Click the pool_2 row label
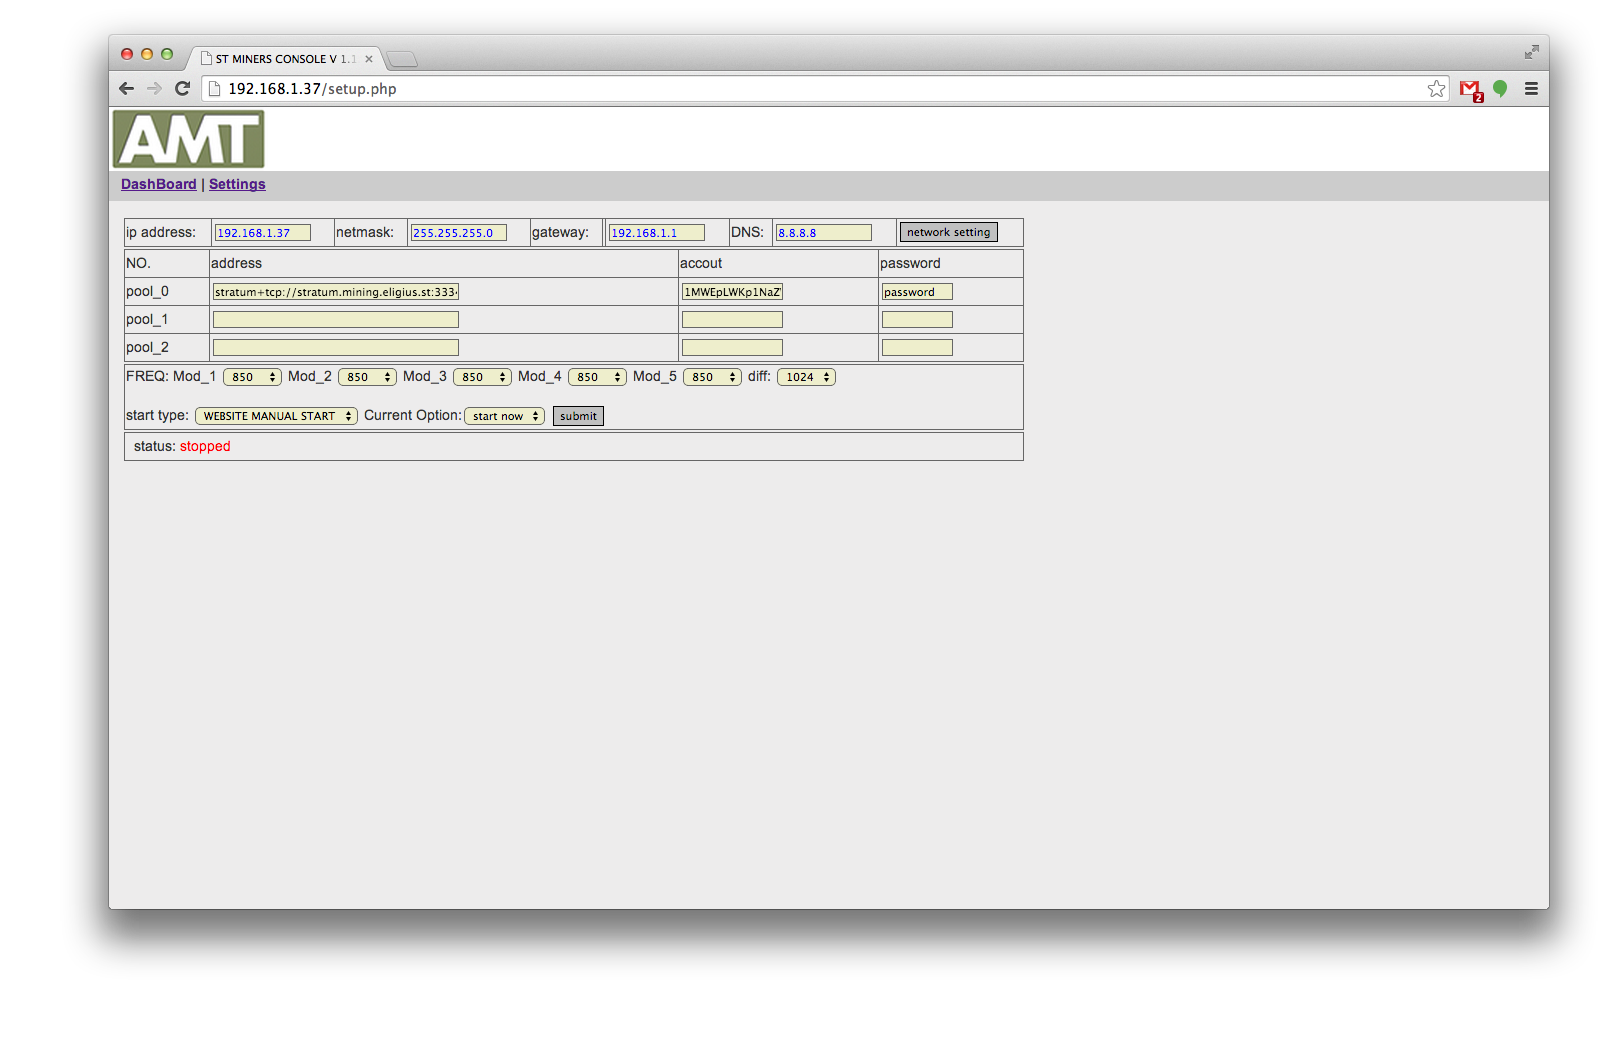This screenshot has width=1606, height=1040. tap(147, 347)
